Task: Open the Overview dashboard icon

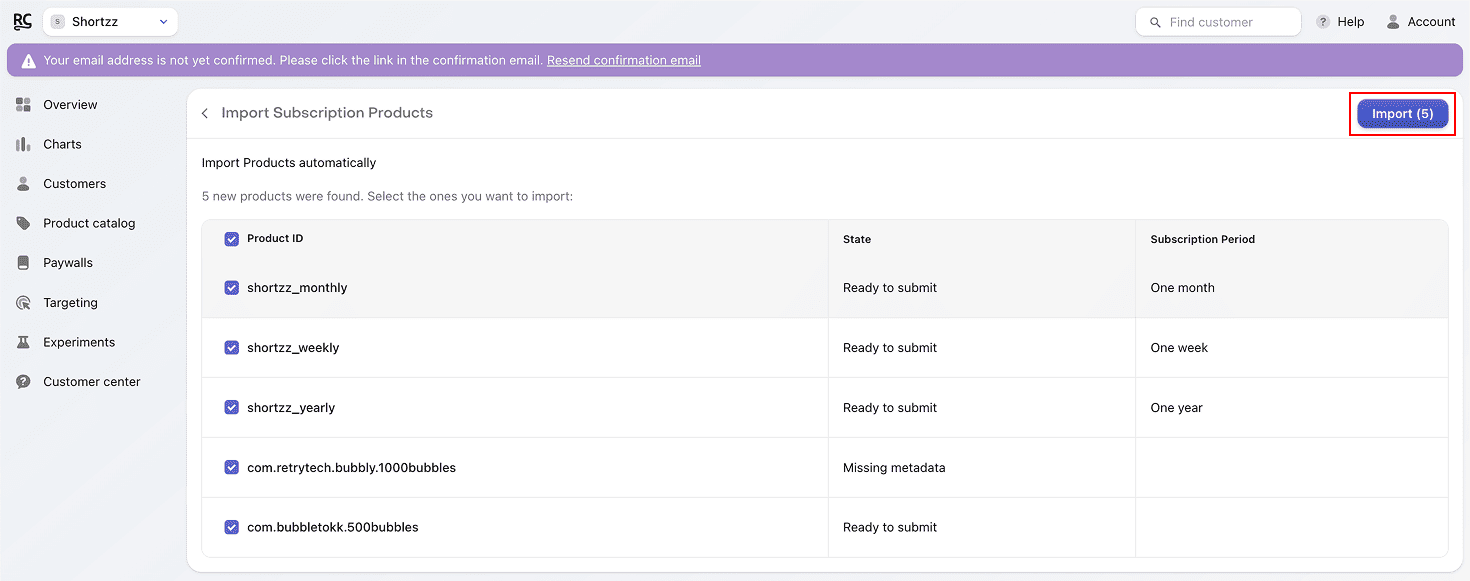Action: [x=23, y=105]
